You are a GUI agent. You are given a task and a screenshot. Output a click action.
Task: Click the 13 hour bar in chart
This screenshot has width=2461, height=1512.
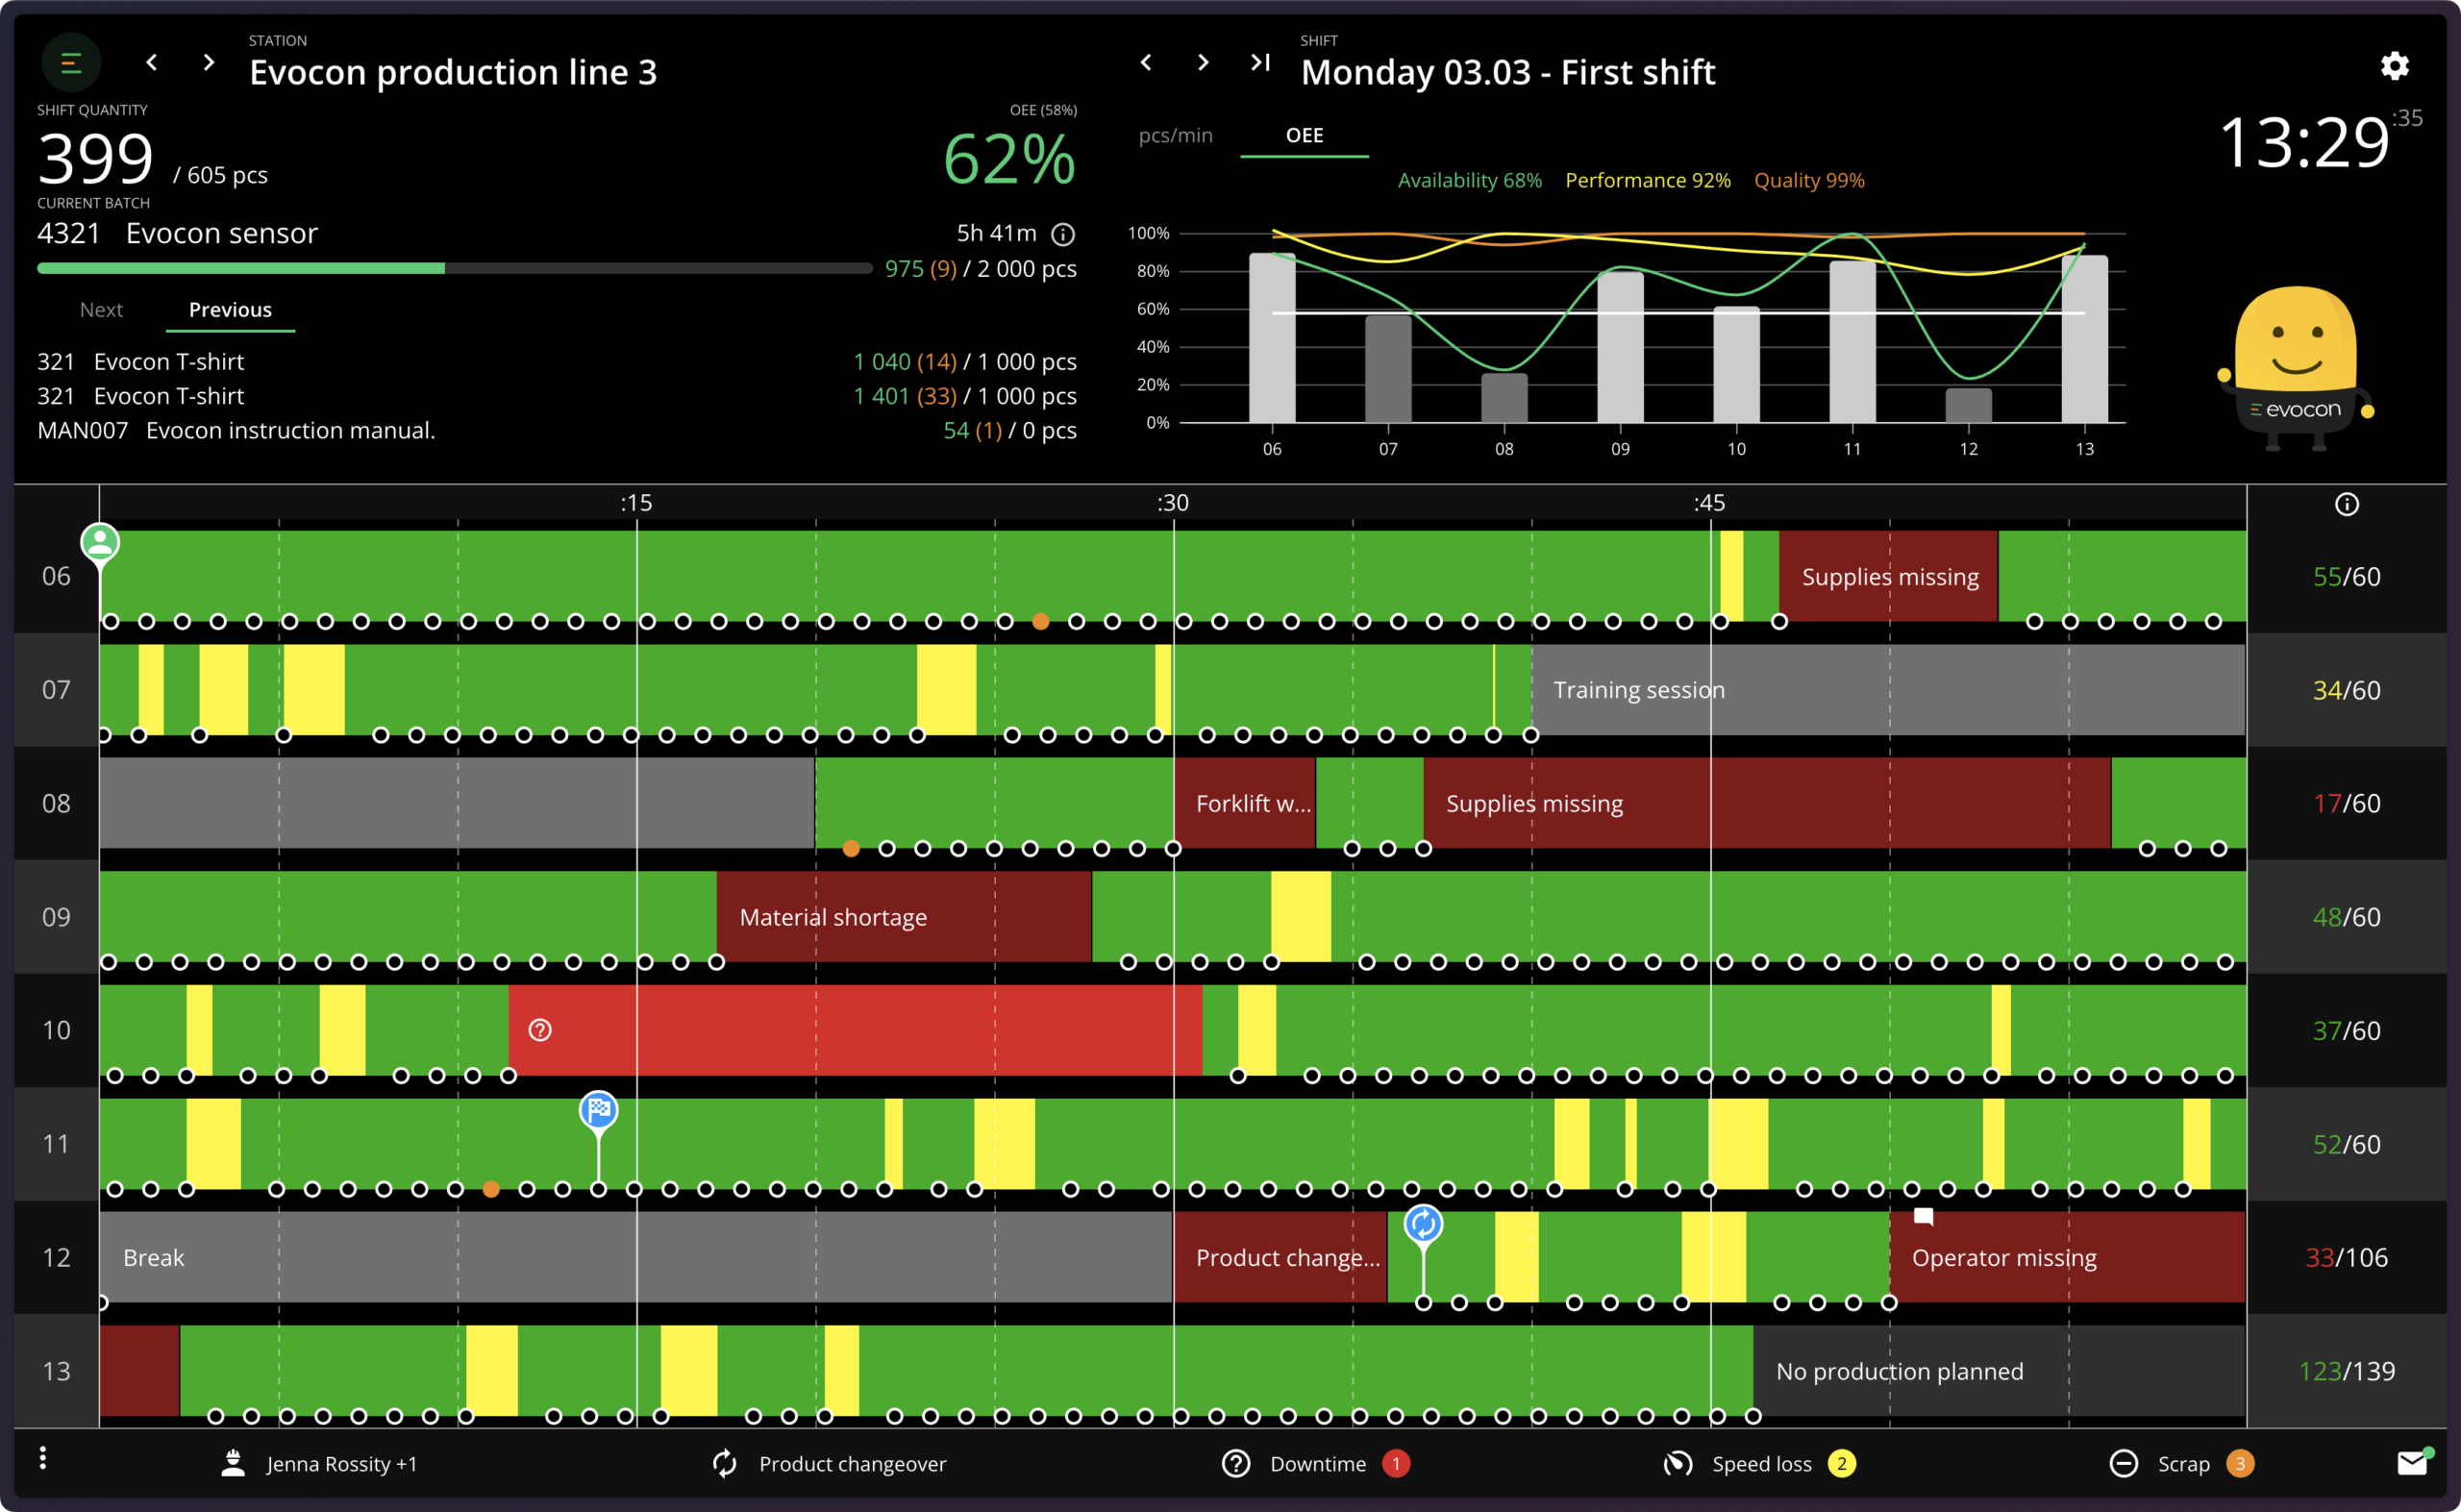click(2084, 339)
